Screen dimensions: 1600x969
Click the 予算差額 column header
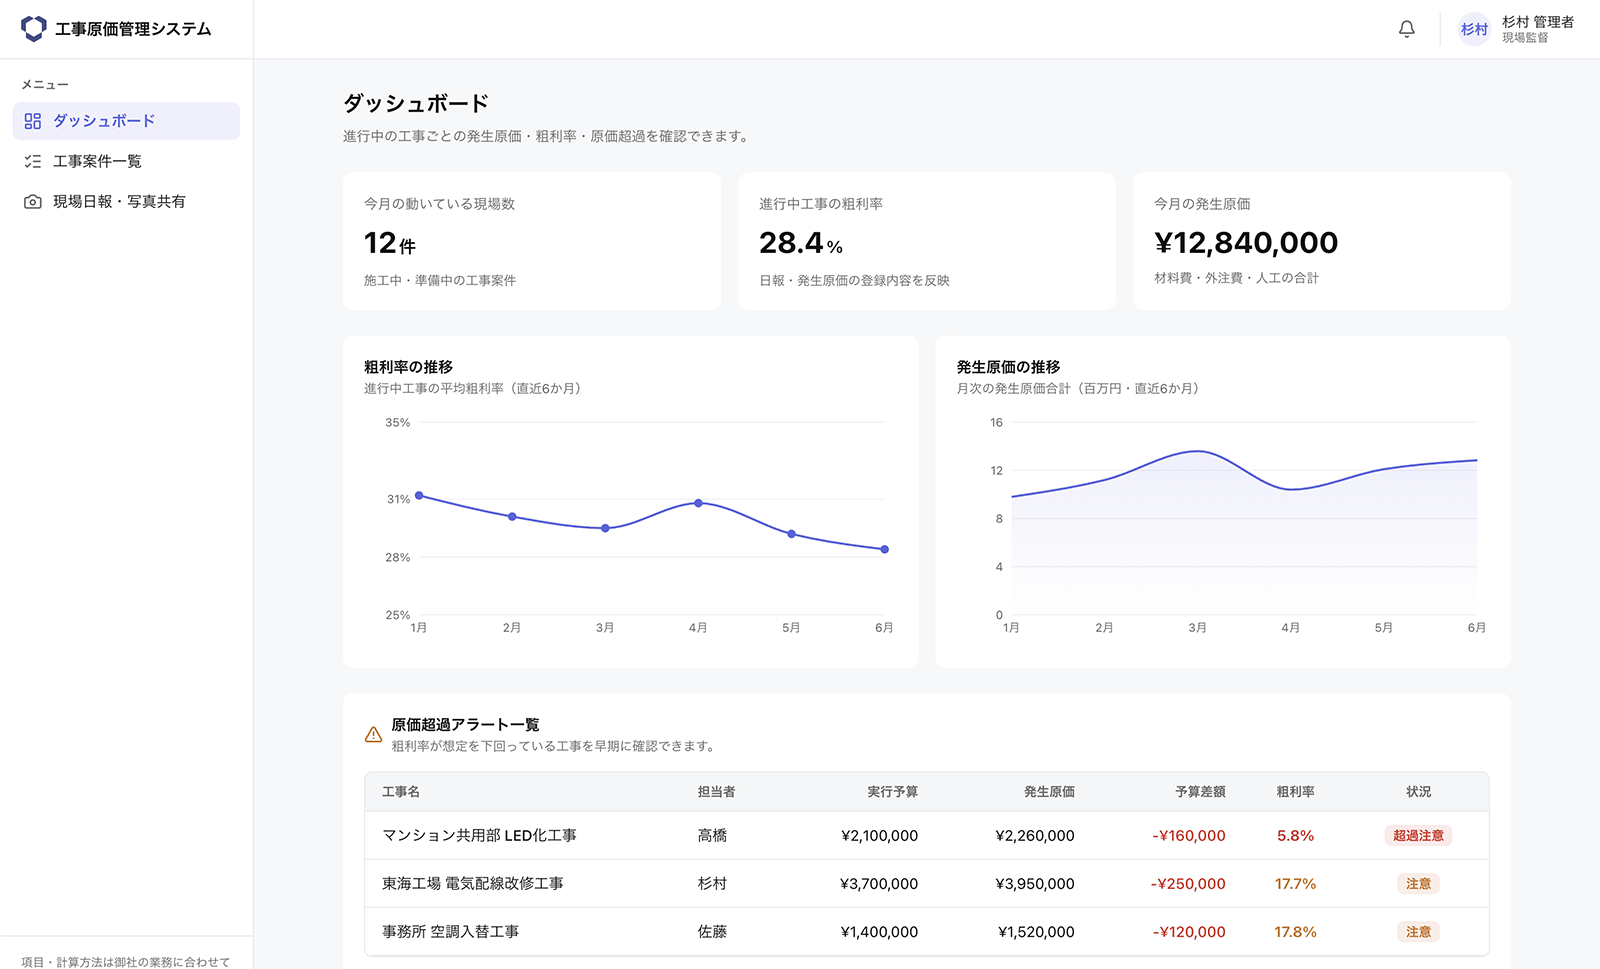1200,791
